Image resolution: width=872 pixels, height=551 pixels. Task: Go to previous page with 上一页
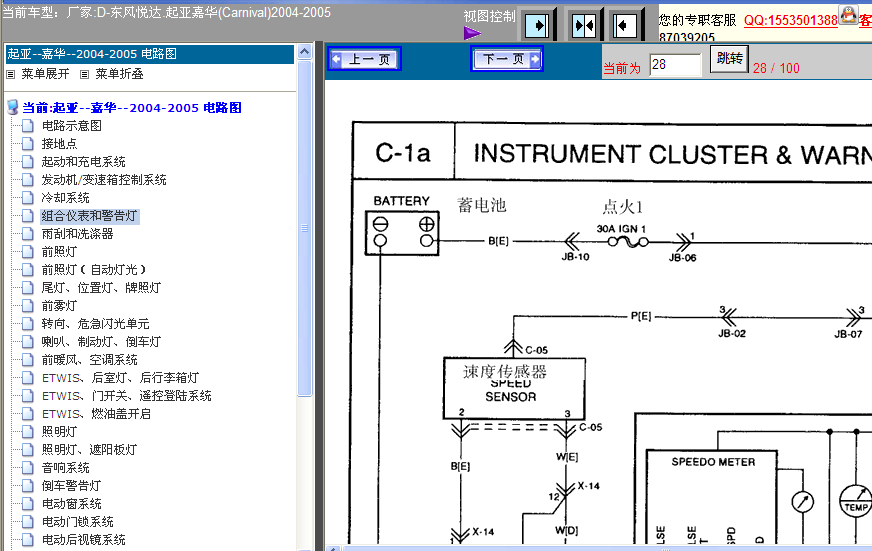pyautogui.click(x=365, y=59)
